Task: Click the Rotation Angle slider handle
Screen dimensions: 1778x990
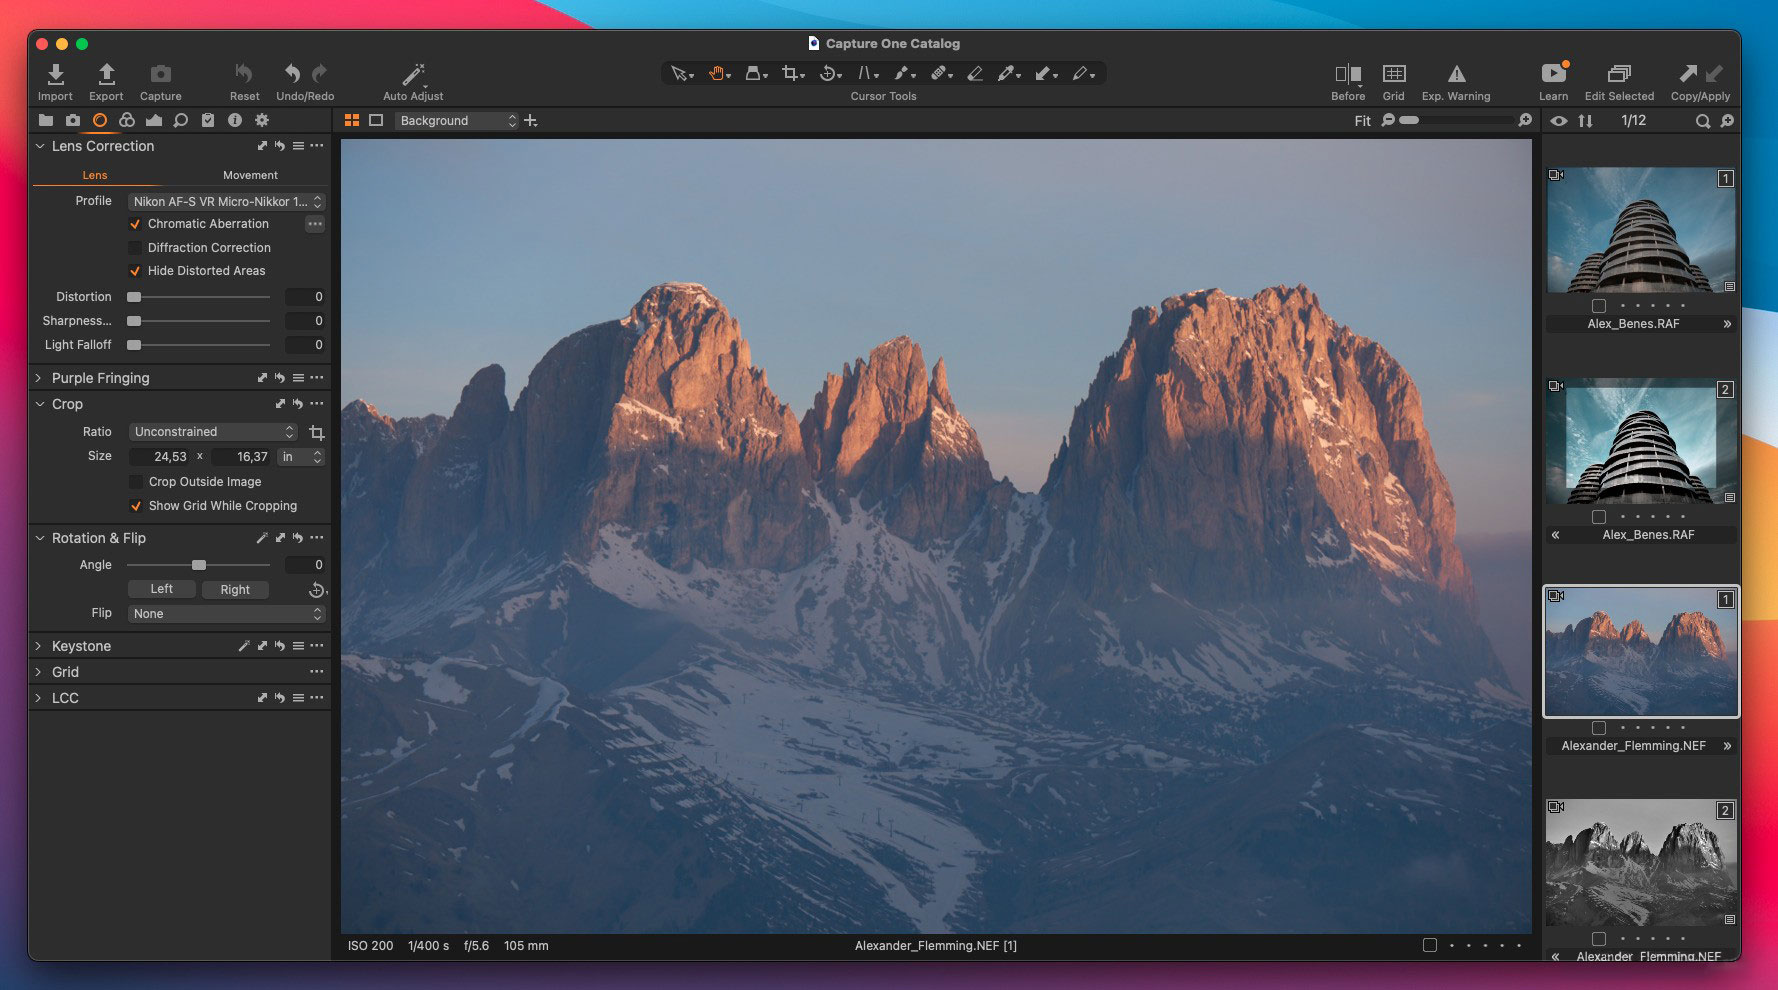Action: pos(199,565)
